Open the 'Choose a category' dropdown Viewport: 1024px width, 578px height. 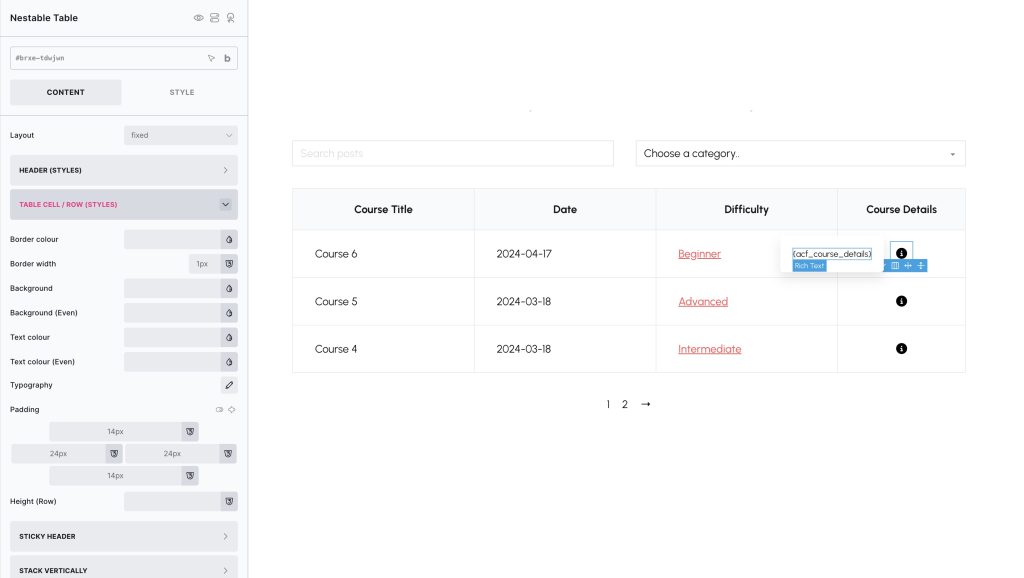(x=800, y=154)
